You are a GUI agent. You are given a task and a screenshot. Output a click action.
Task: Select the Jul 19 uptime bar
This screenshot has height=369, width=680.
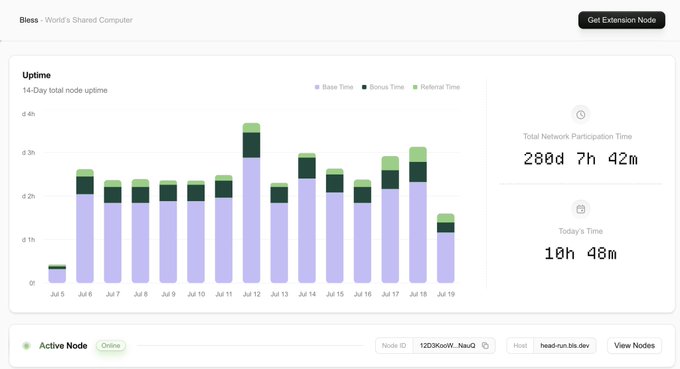tap(446, 248)
